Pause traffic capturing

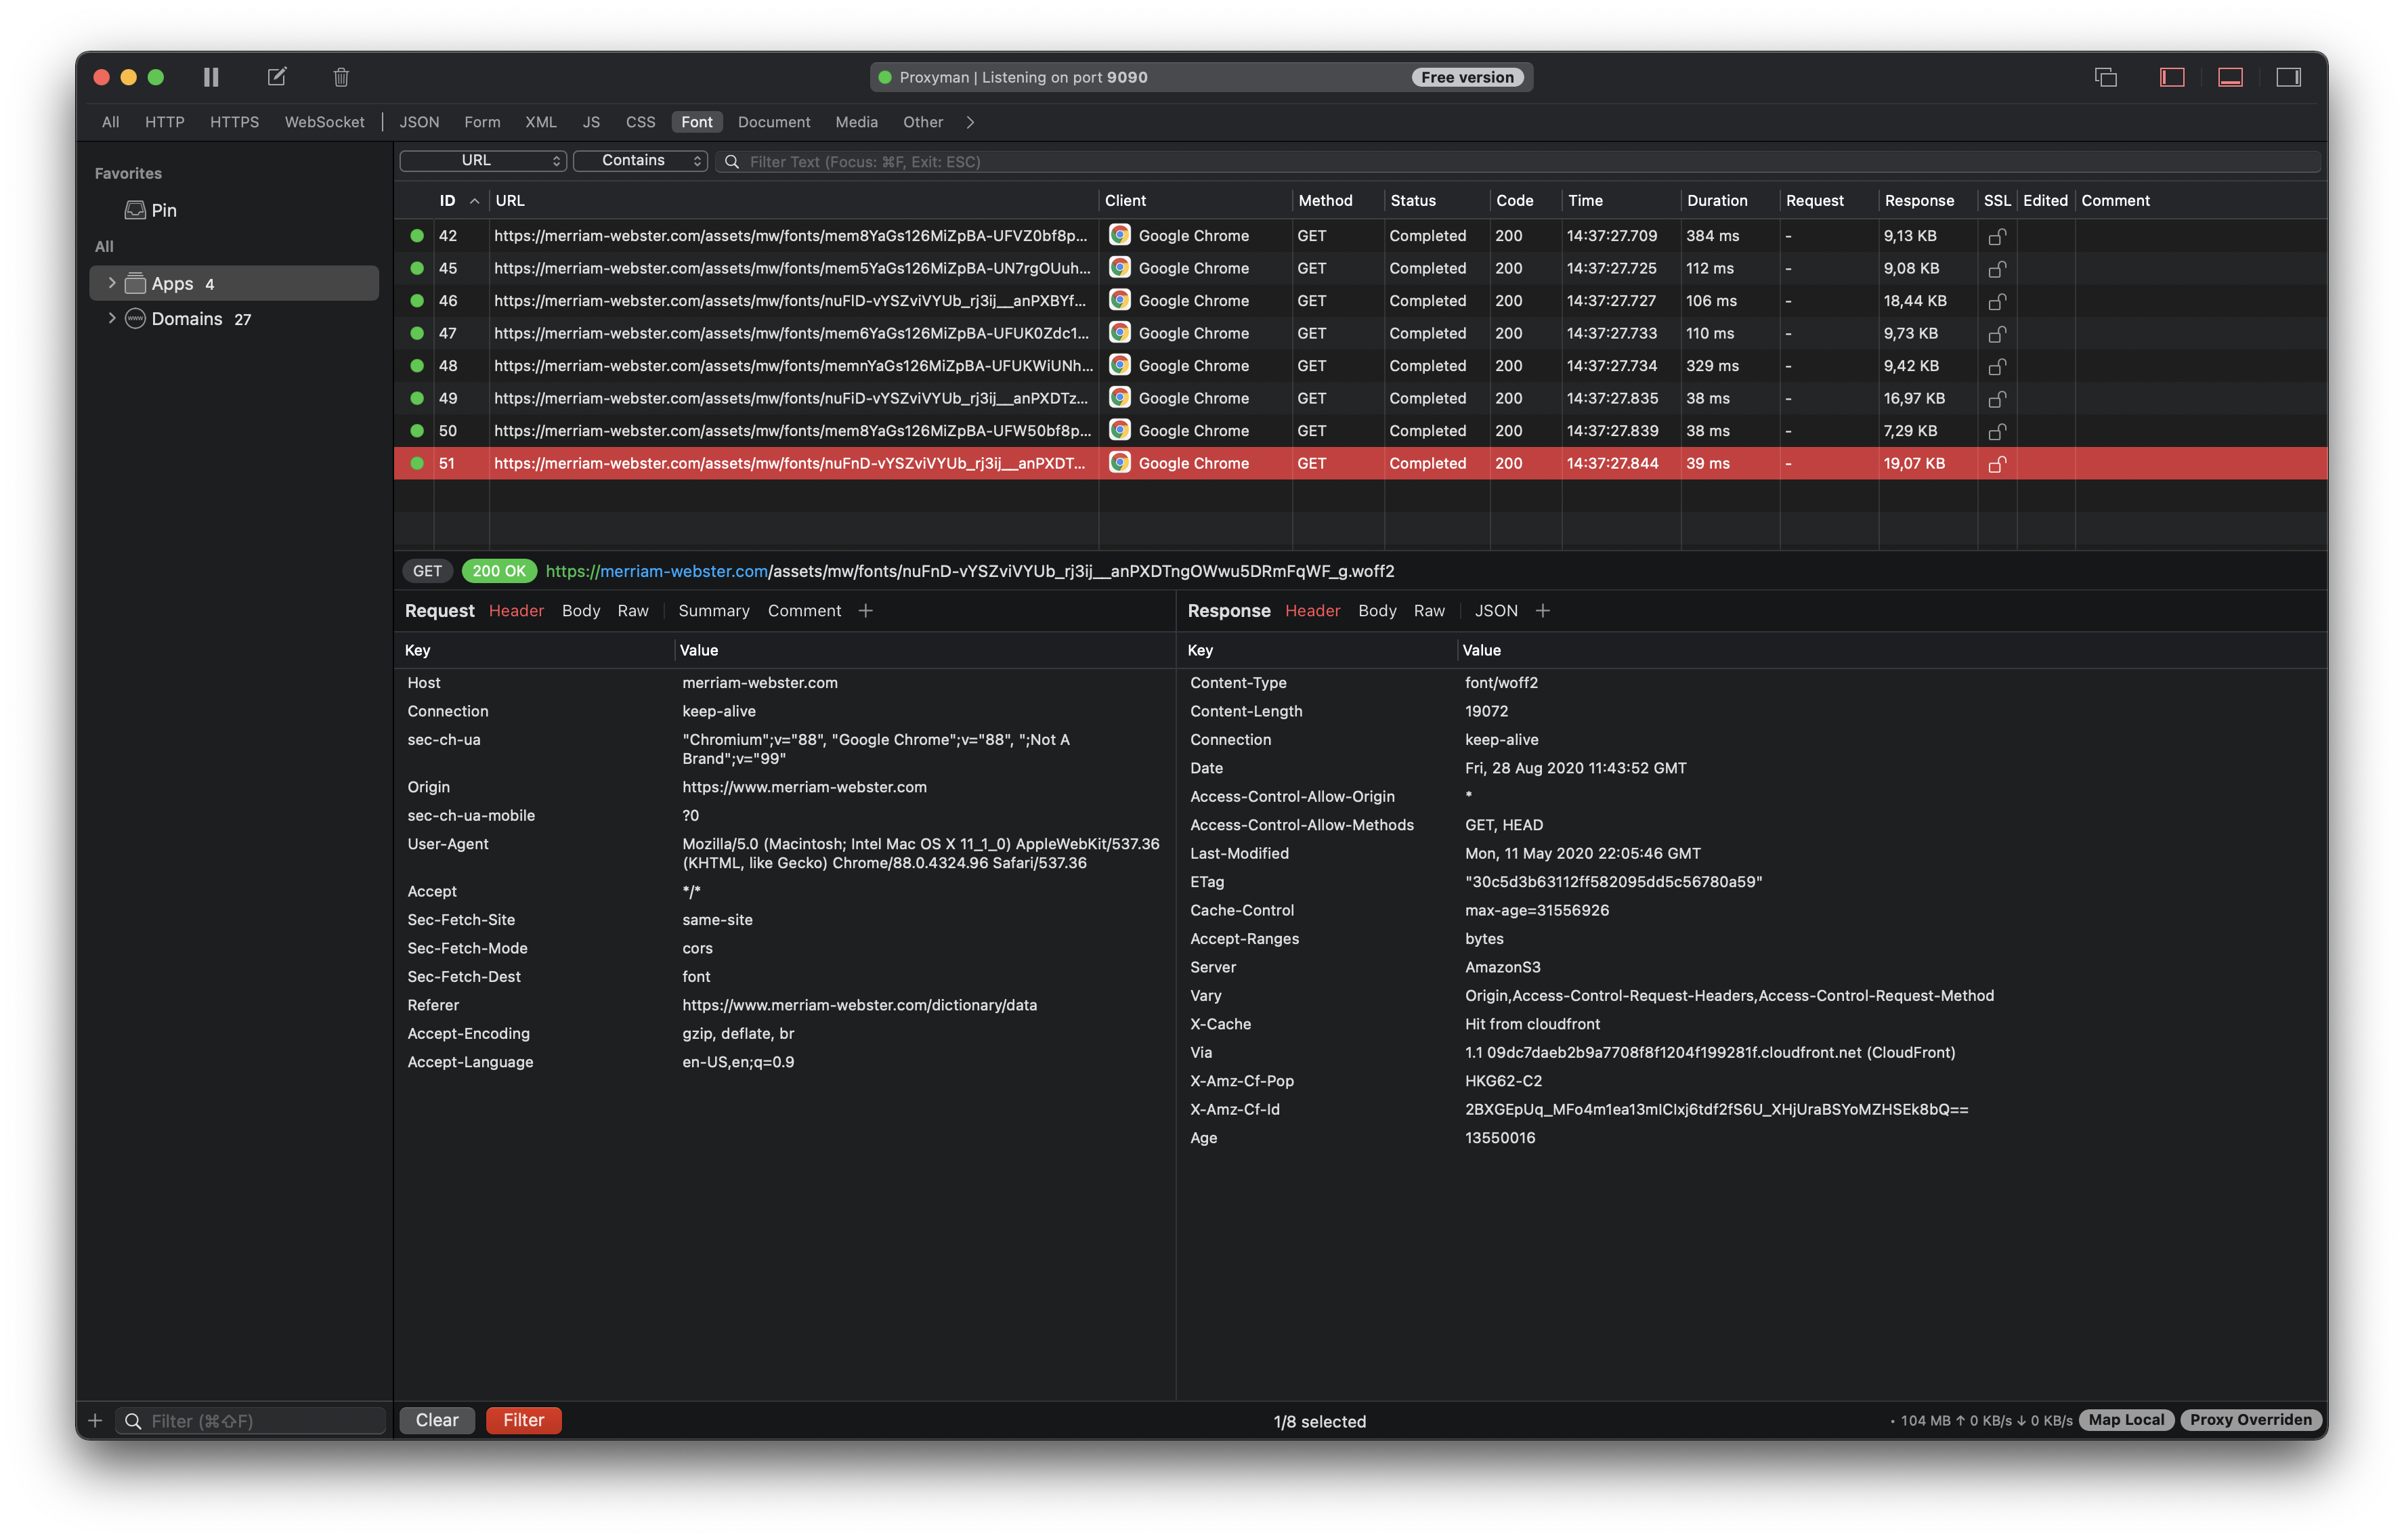coord(210,76)
